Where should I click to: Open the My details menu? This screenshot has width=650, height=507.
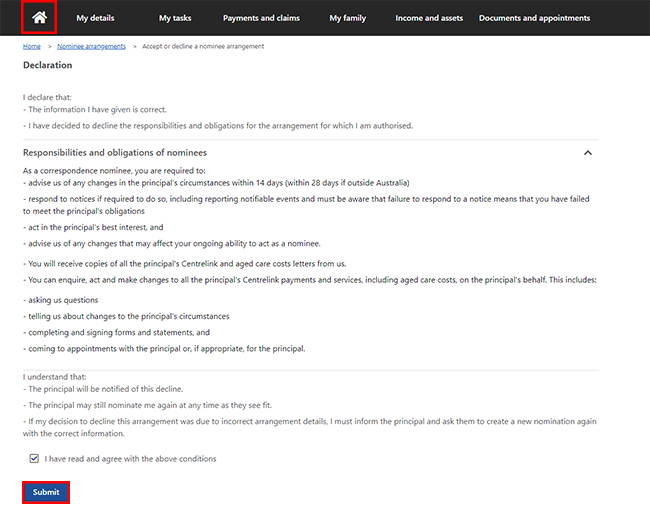point(95,18)
